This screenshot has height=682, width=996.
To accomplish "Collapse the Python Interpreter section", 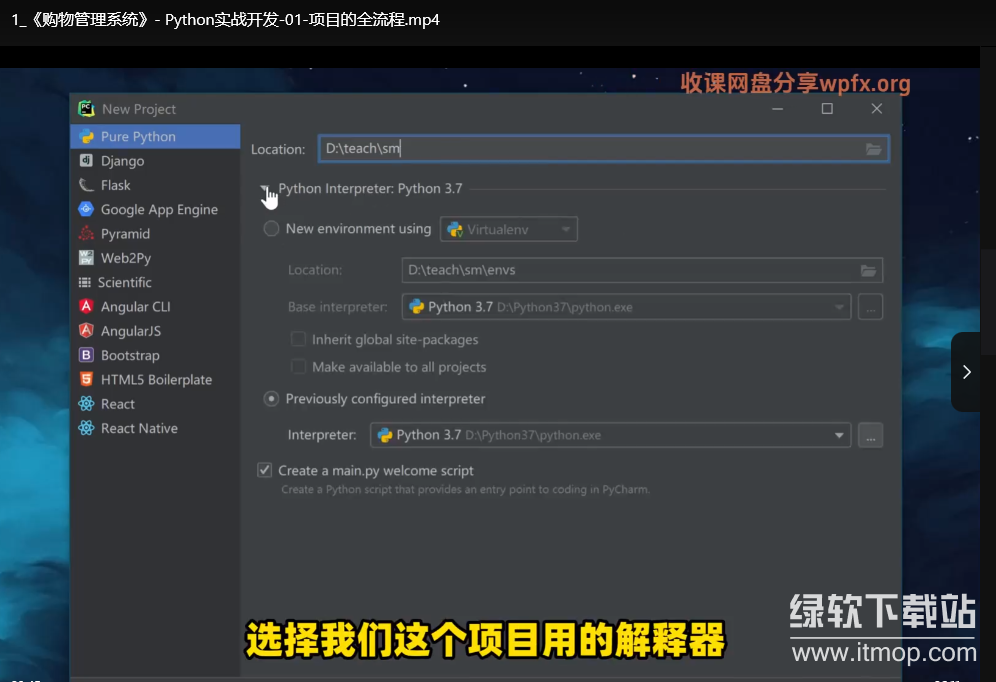I will coord(265,188).
